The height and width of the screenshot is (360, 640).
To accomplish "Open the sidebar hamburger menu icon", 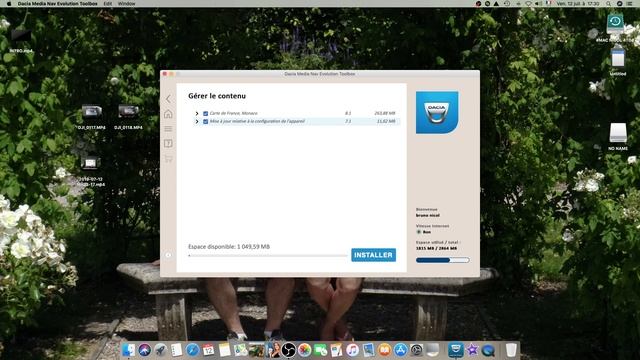I will [x=168, y=129].
